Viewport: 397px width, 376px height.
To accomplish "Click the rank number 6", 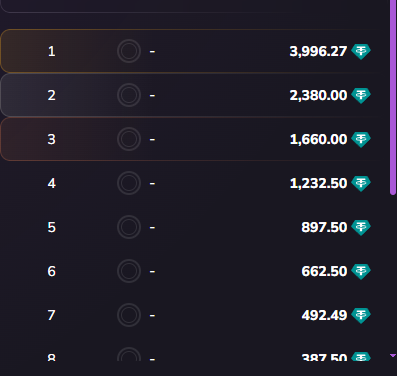I will click(51, 271).
